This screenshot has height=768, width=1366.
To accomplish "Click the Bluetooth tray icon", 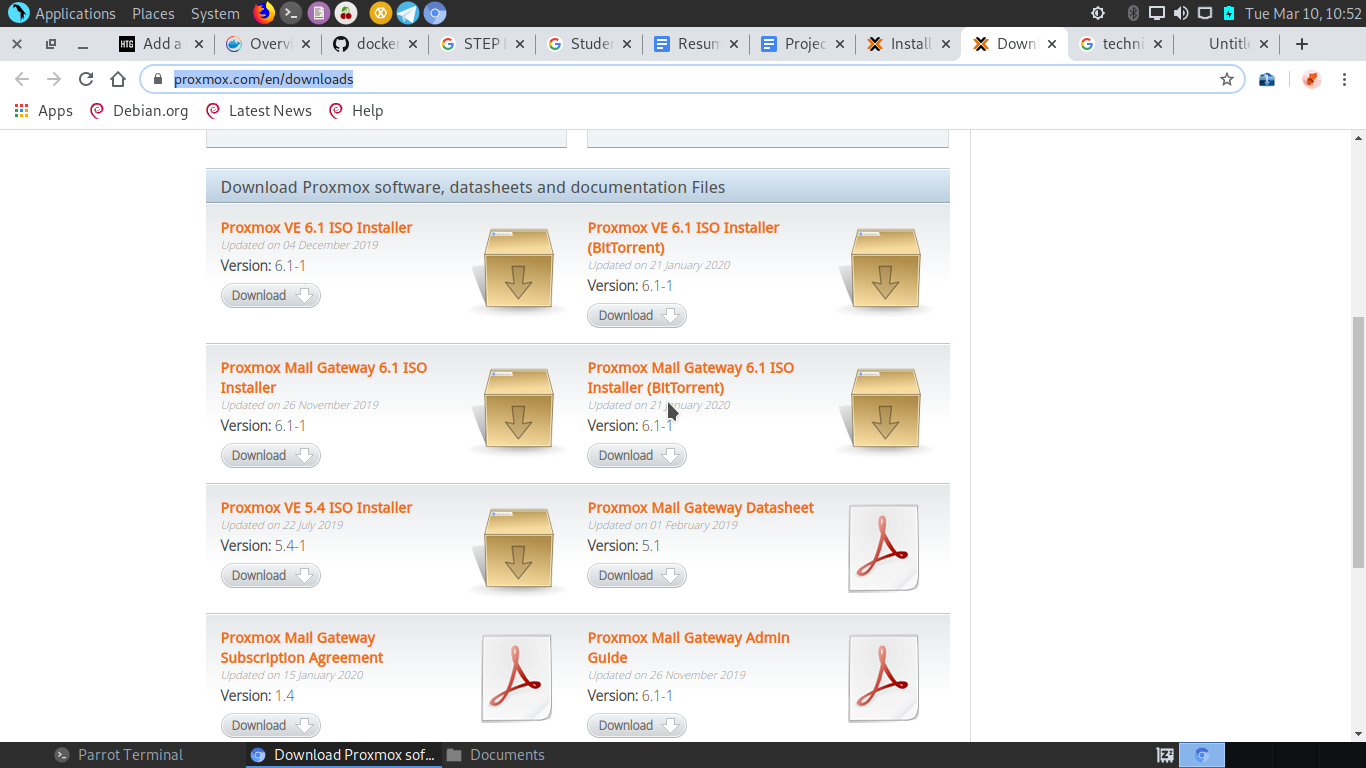I will coord(1133,13).
